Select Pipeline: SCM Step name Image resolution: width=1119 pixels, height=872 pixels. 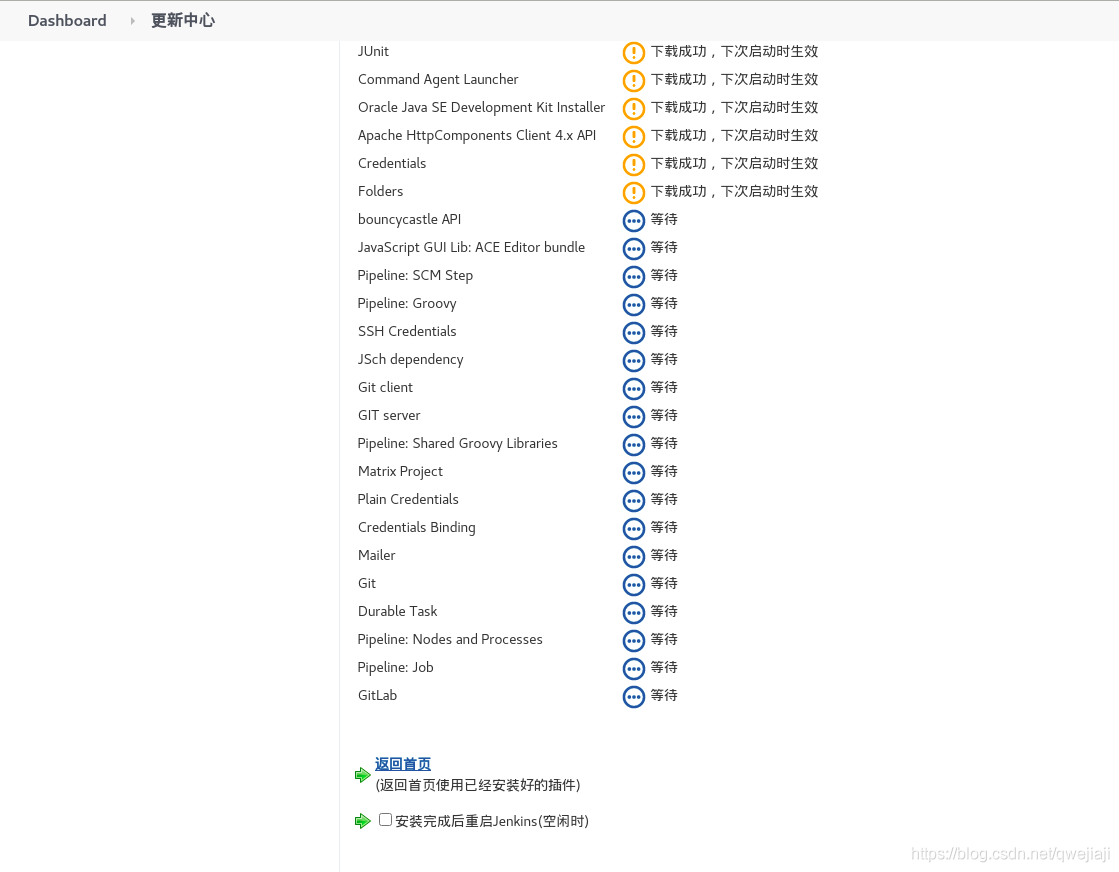pos(415,275)
